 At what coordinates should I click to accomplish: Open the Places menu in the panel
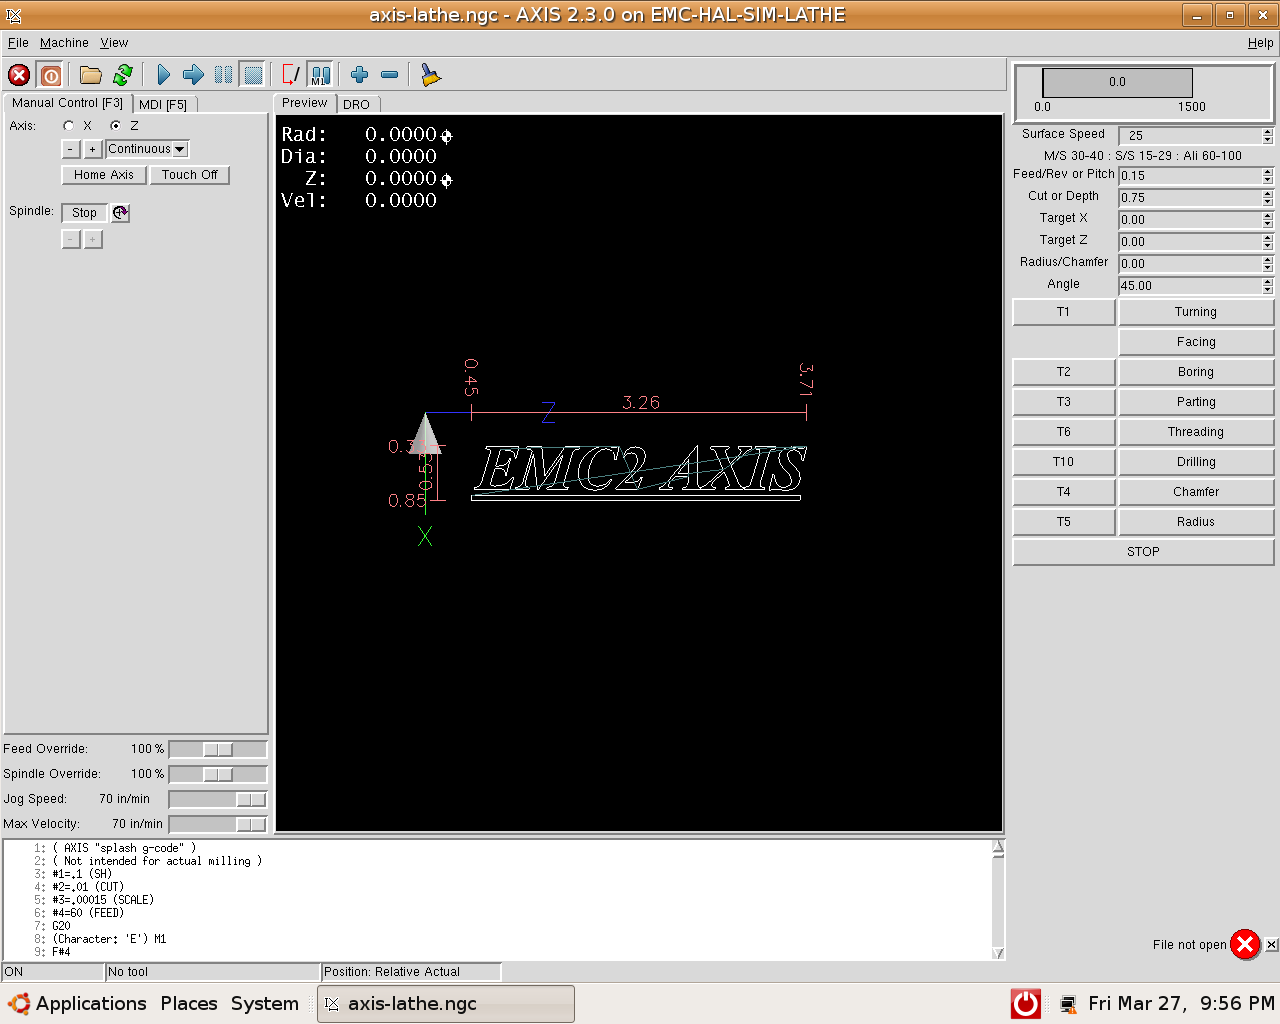point(189,1004)
